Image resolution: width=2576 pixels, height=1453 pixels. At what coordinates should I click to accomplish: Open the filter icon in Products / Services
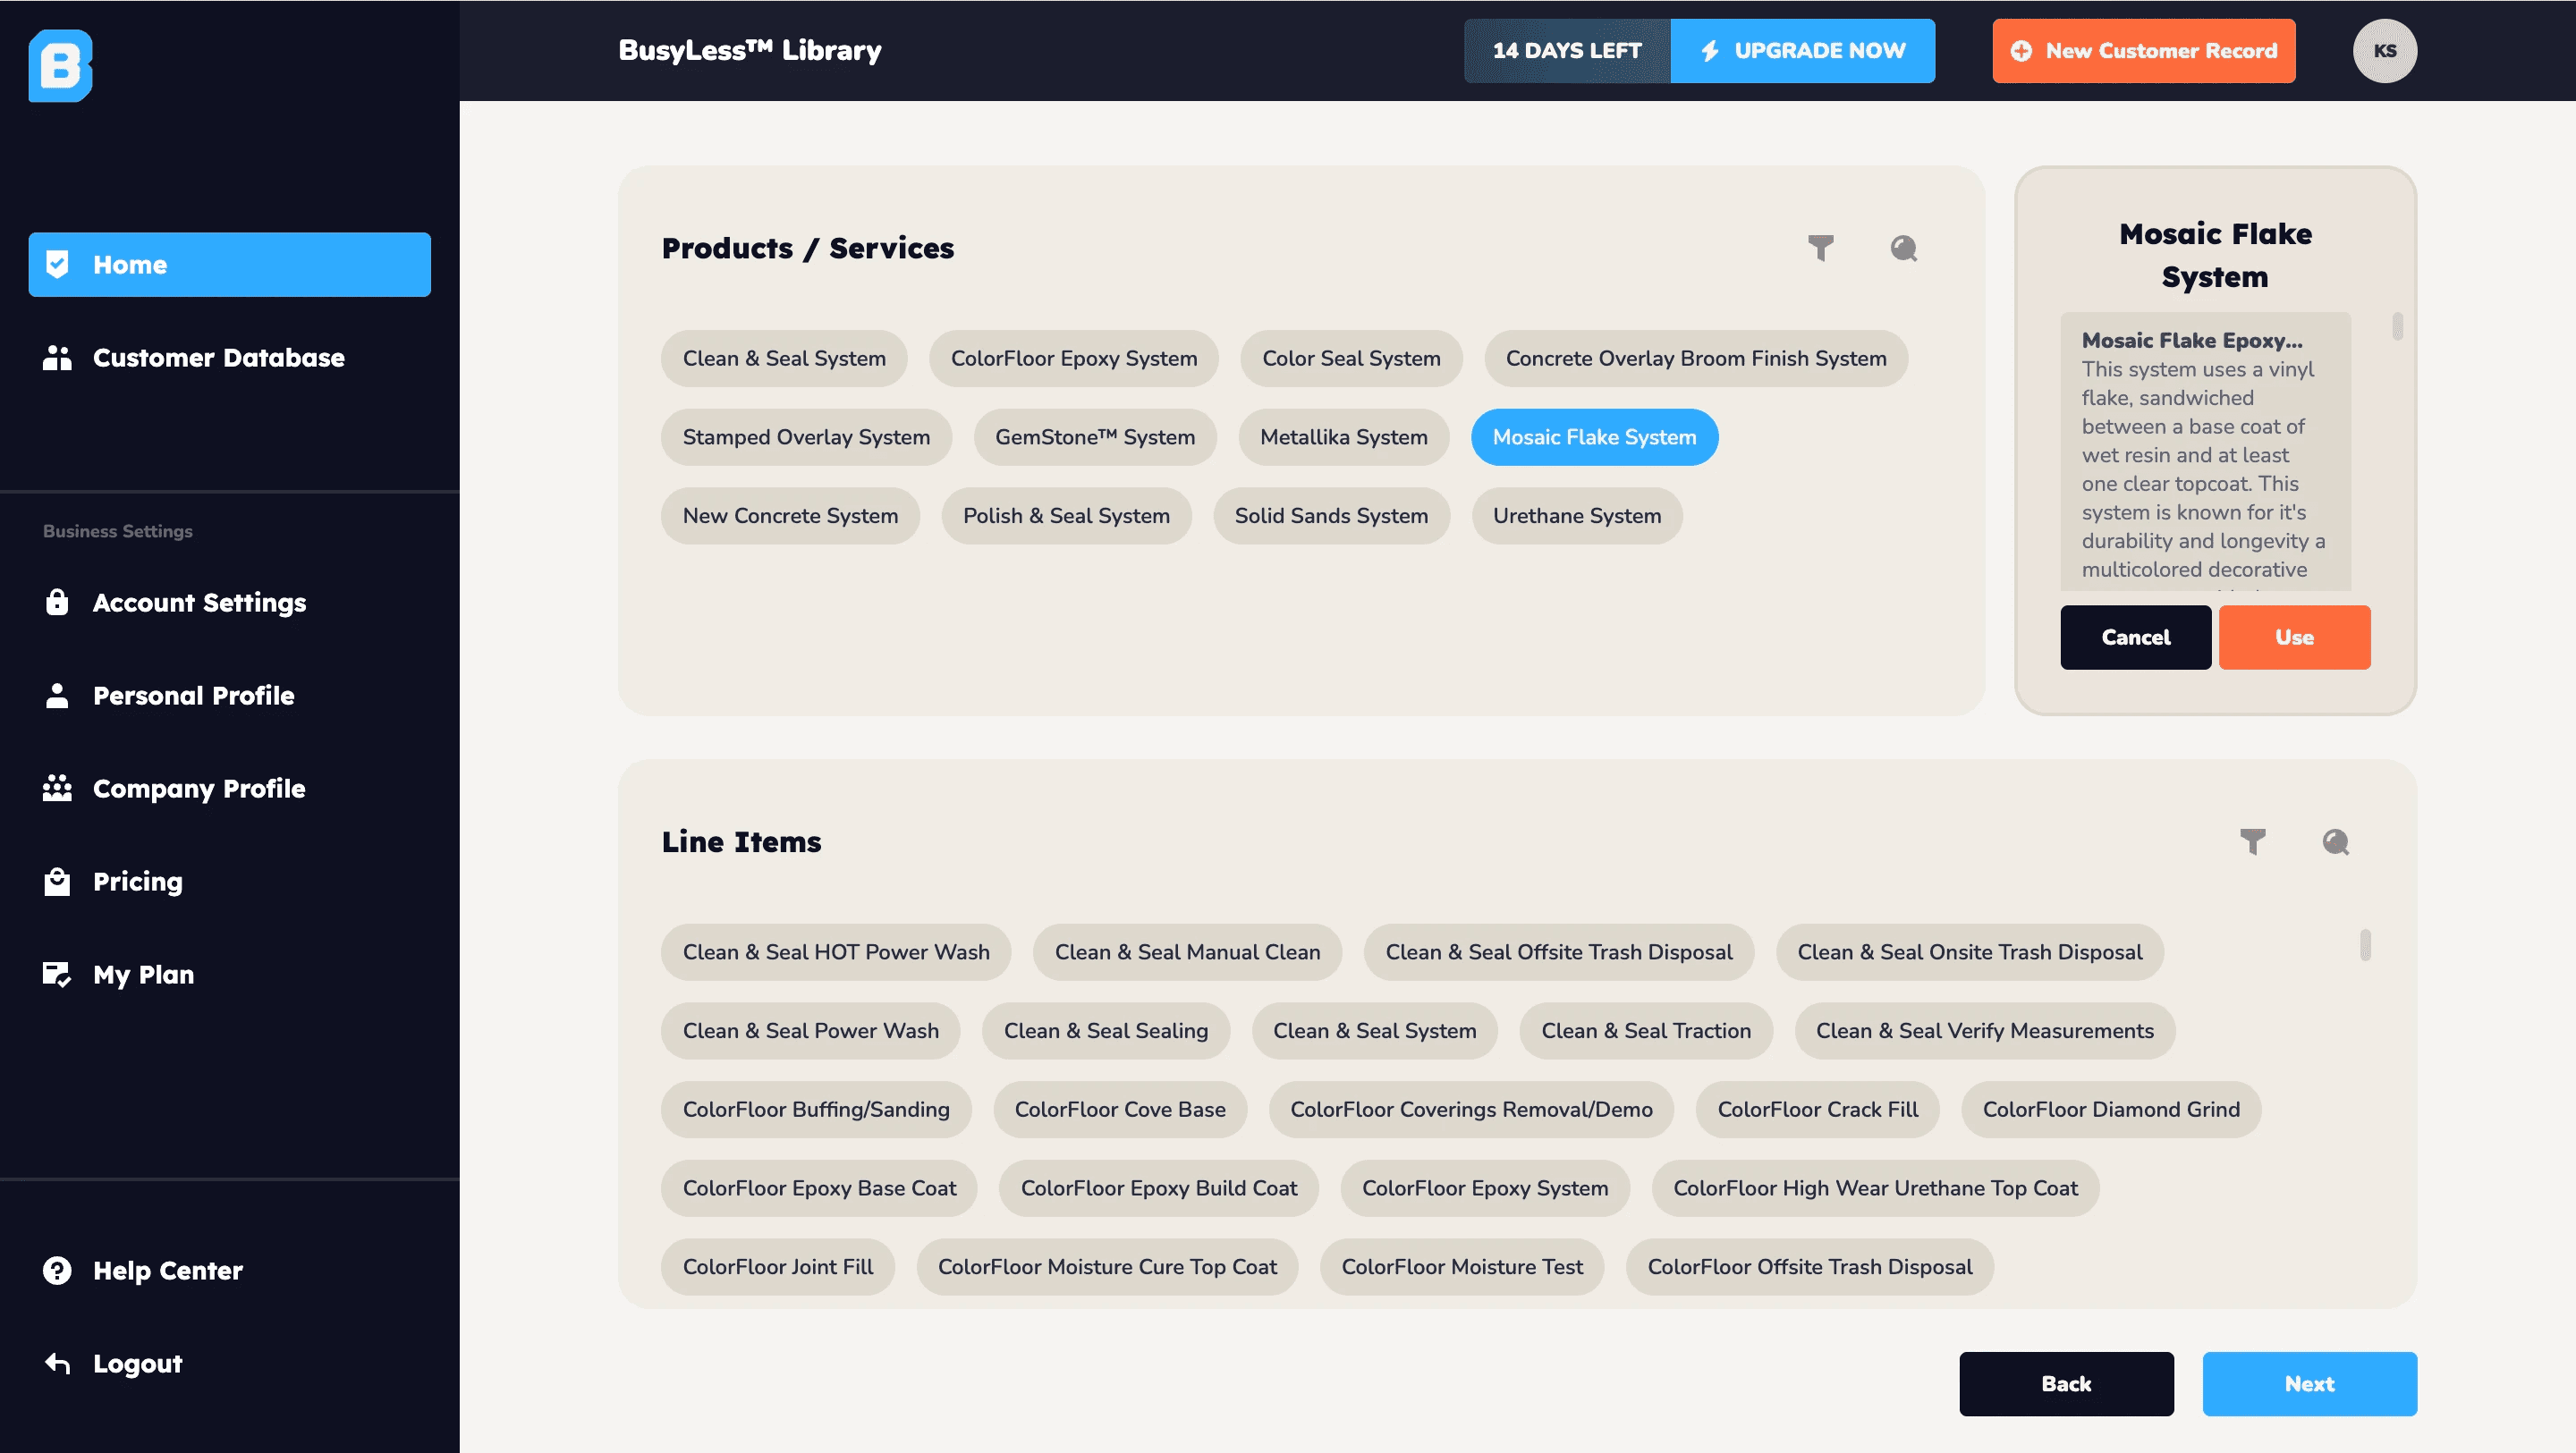click(1820, 248)
